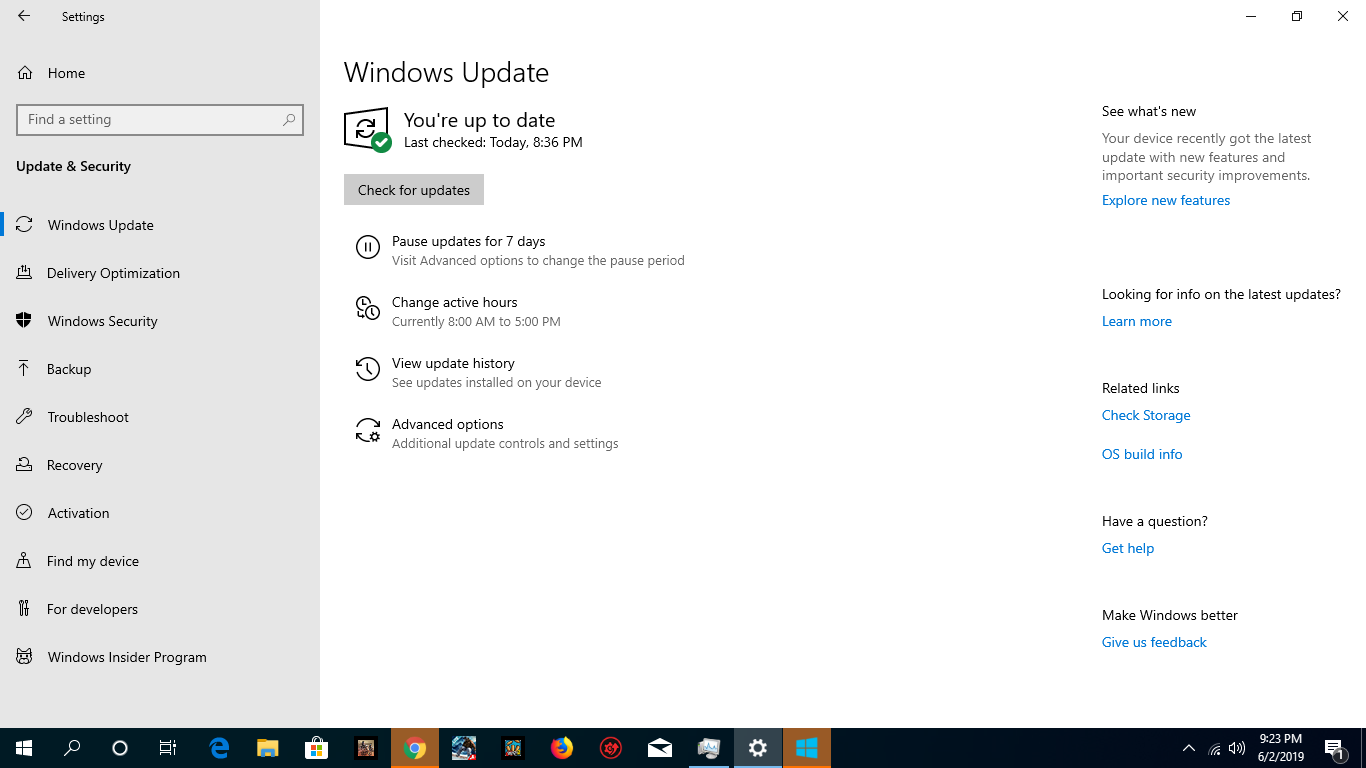
Task: Open Task View on the taskbar
Action: (168, 748)
